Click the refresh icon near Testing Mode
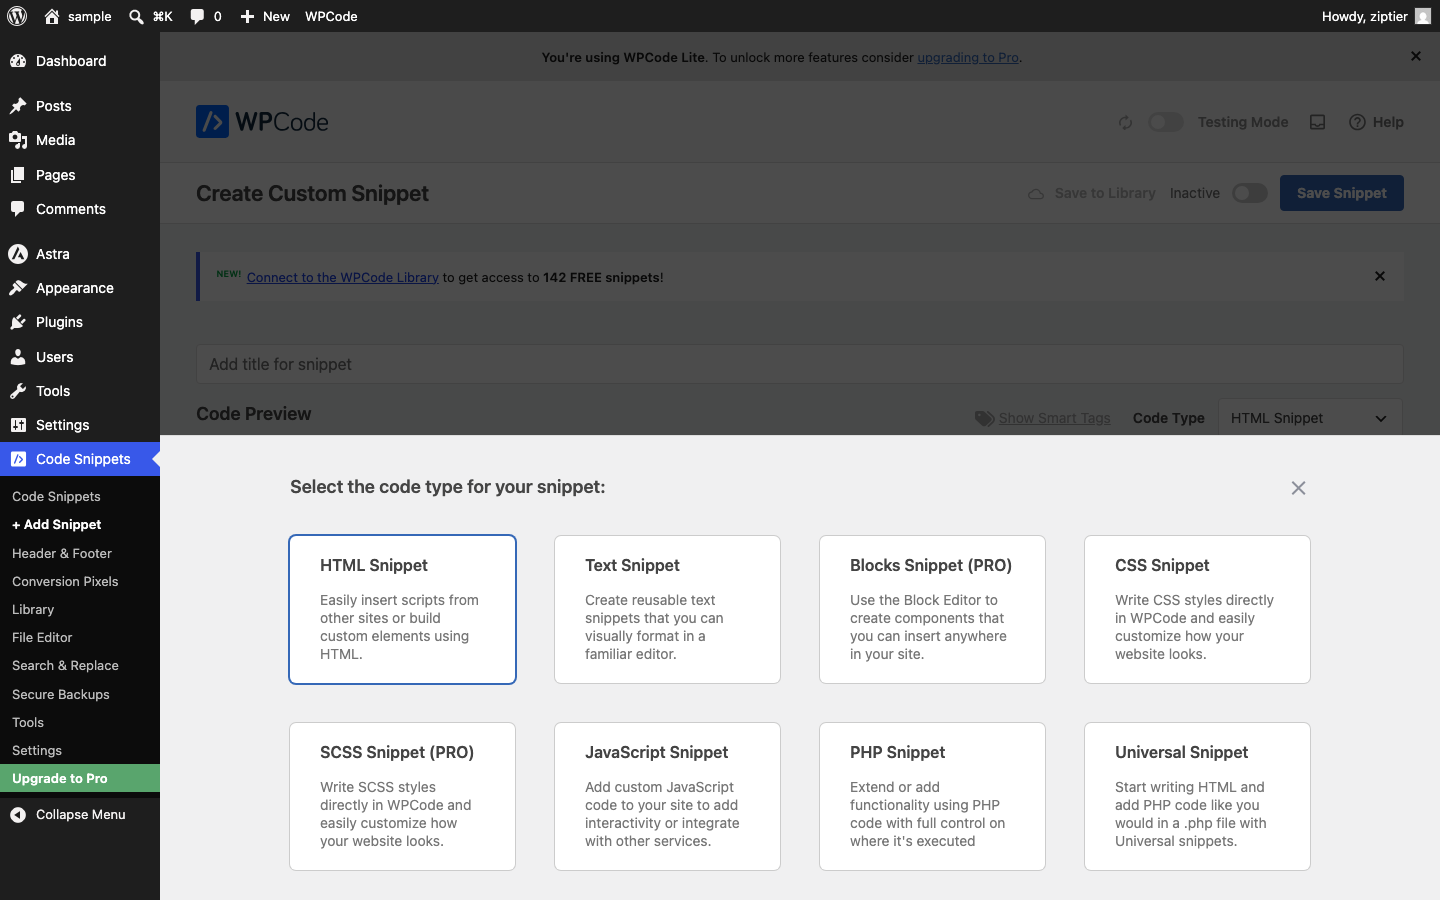1440x900 pixels. pos(1125,122)
